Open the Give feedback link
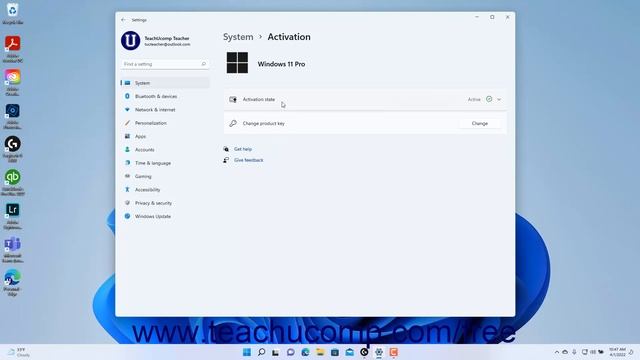Screen dimensions: 640x360 [249, 160]
